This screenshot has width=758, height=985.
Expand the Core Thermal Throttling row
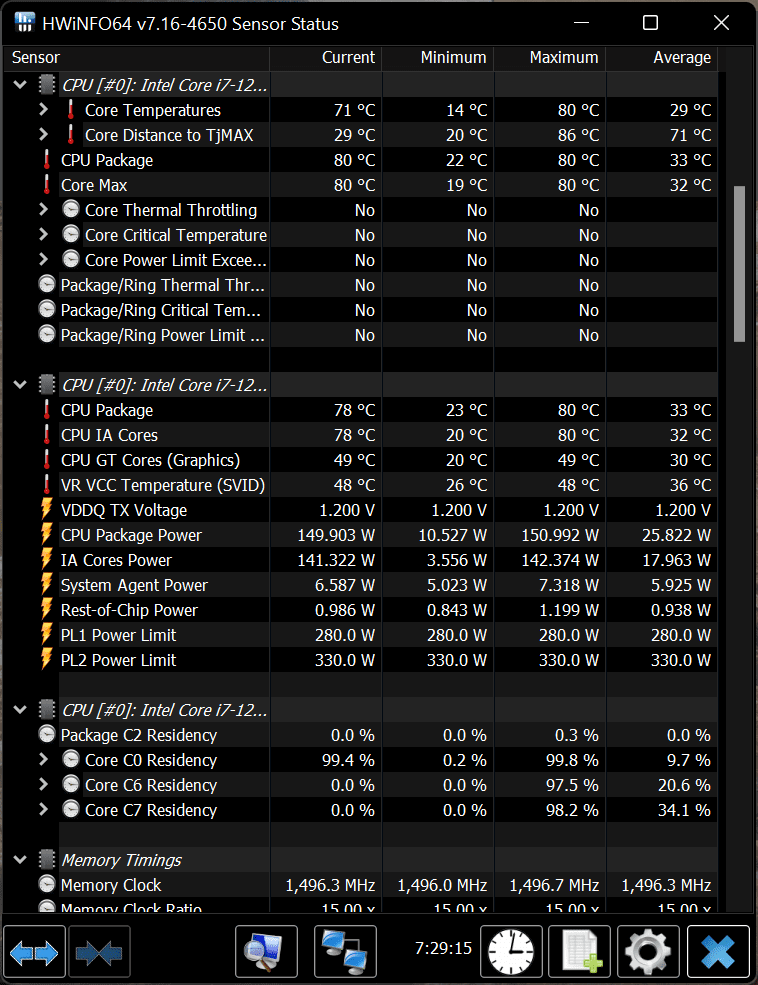(x=43, y=209)
